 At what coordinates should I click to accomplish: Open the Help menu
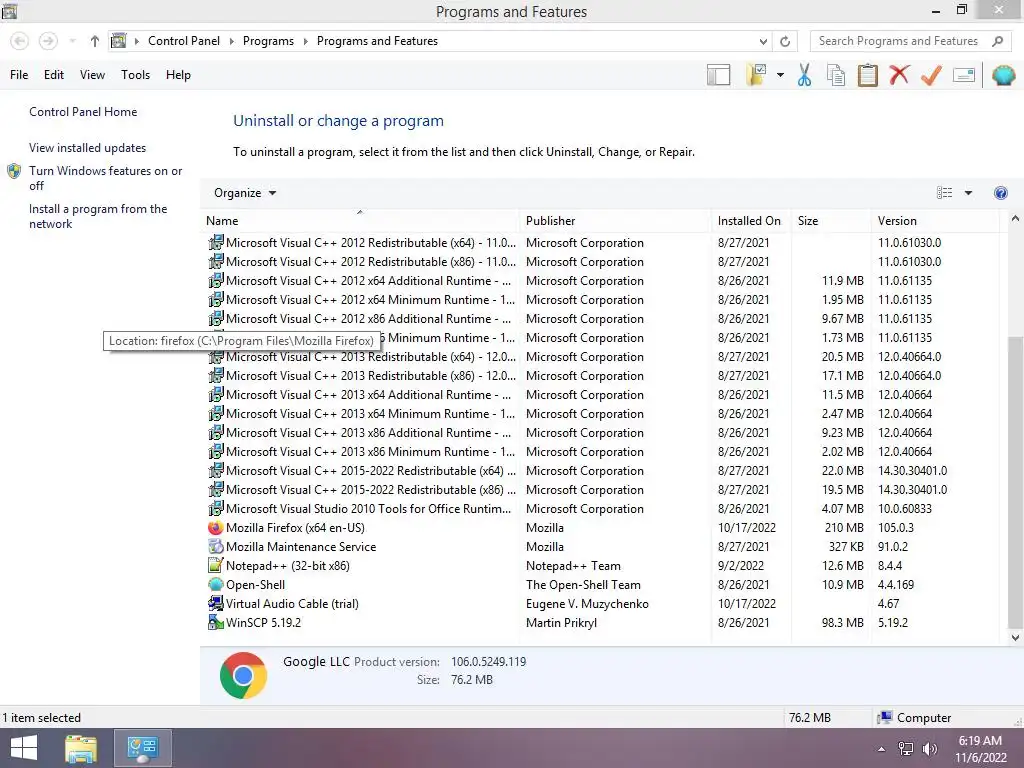point(178,75)
